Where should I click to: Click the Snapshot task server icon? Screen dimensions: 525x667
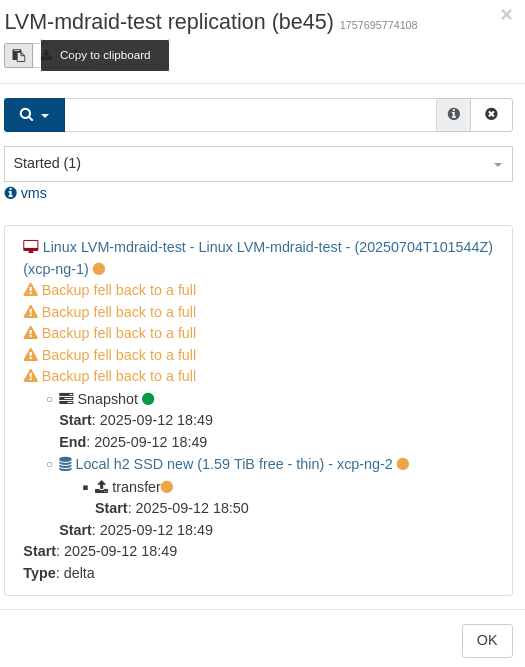pos(66,399)
